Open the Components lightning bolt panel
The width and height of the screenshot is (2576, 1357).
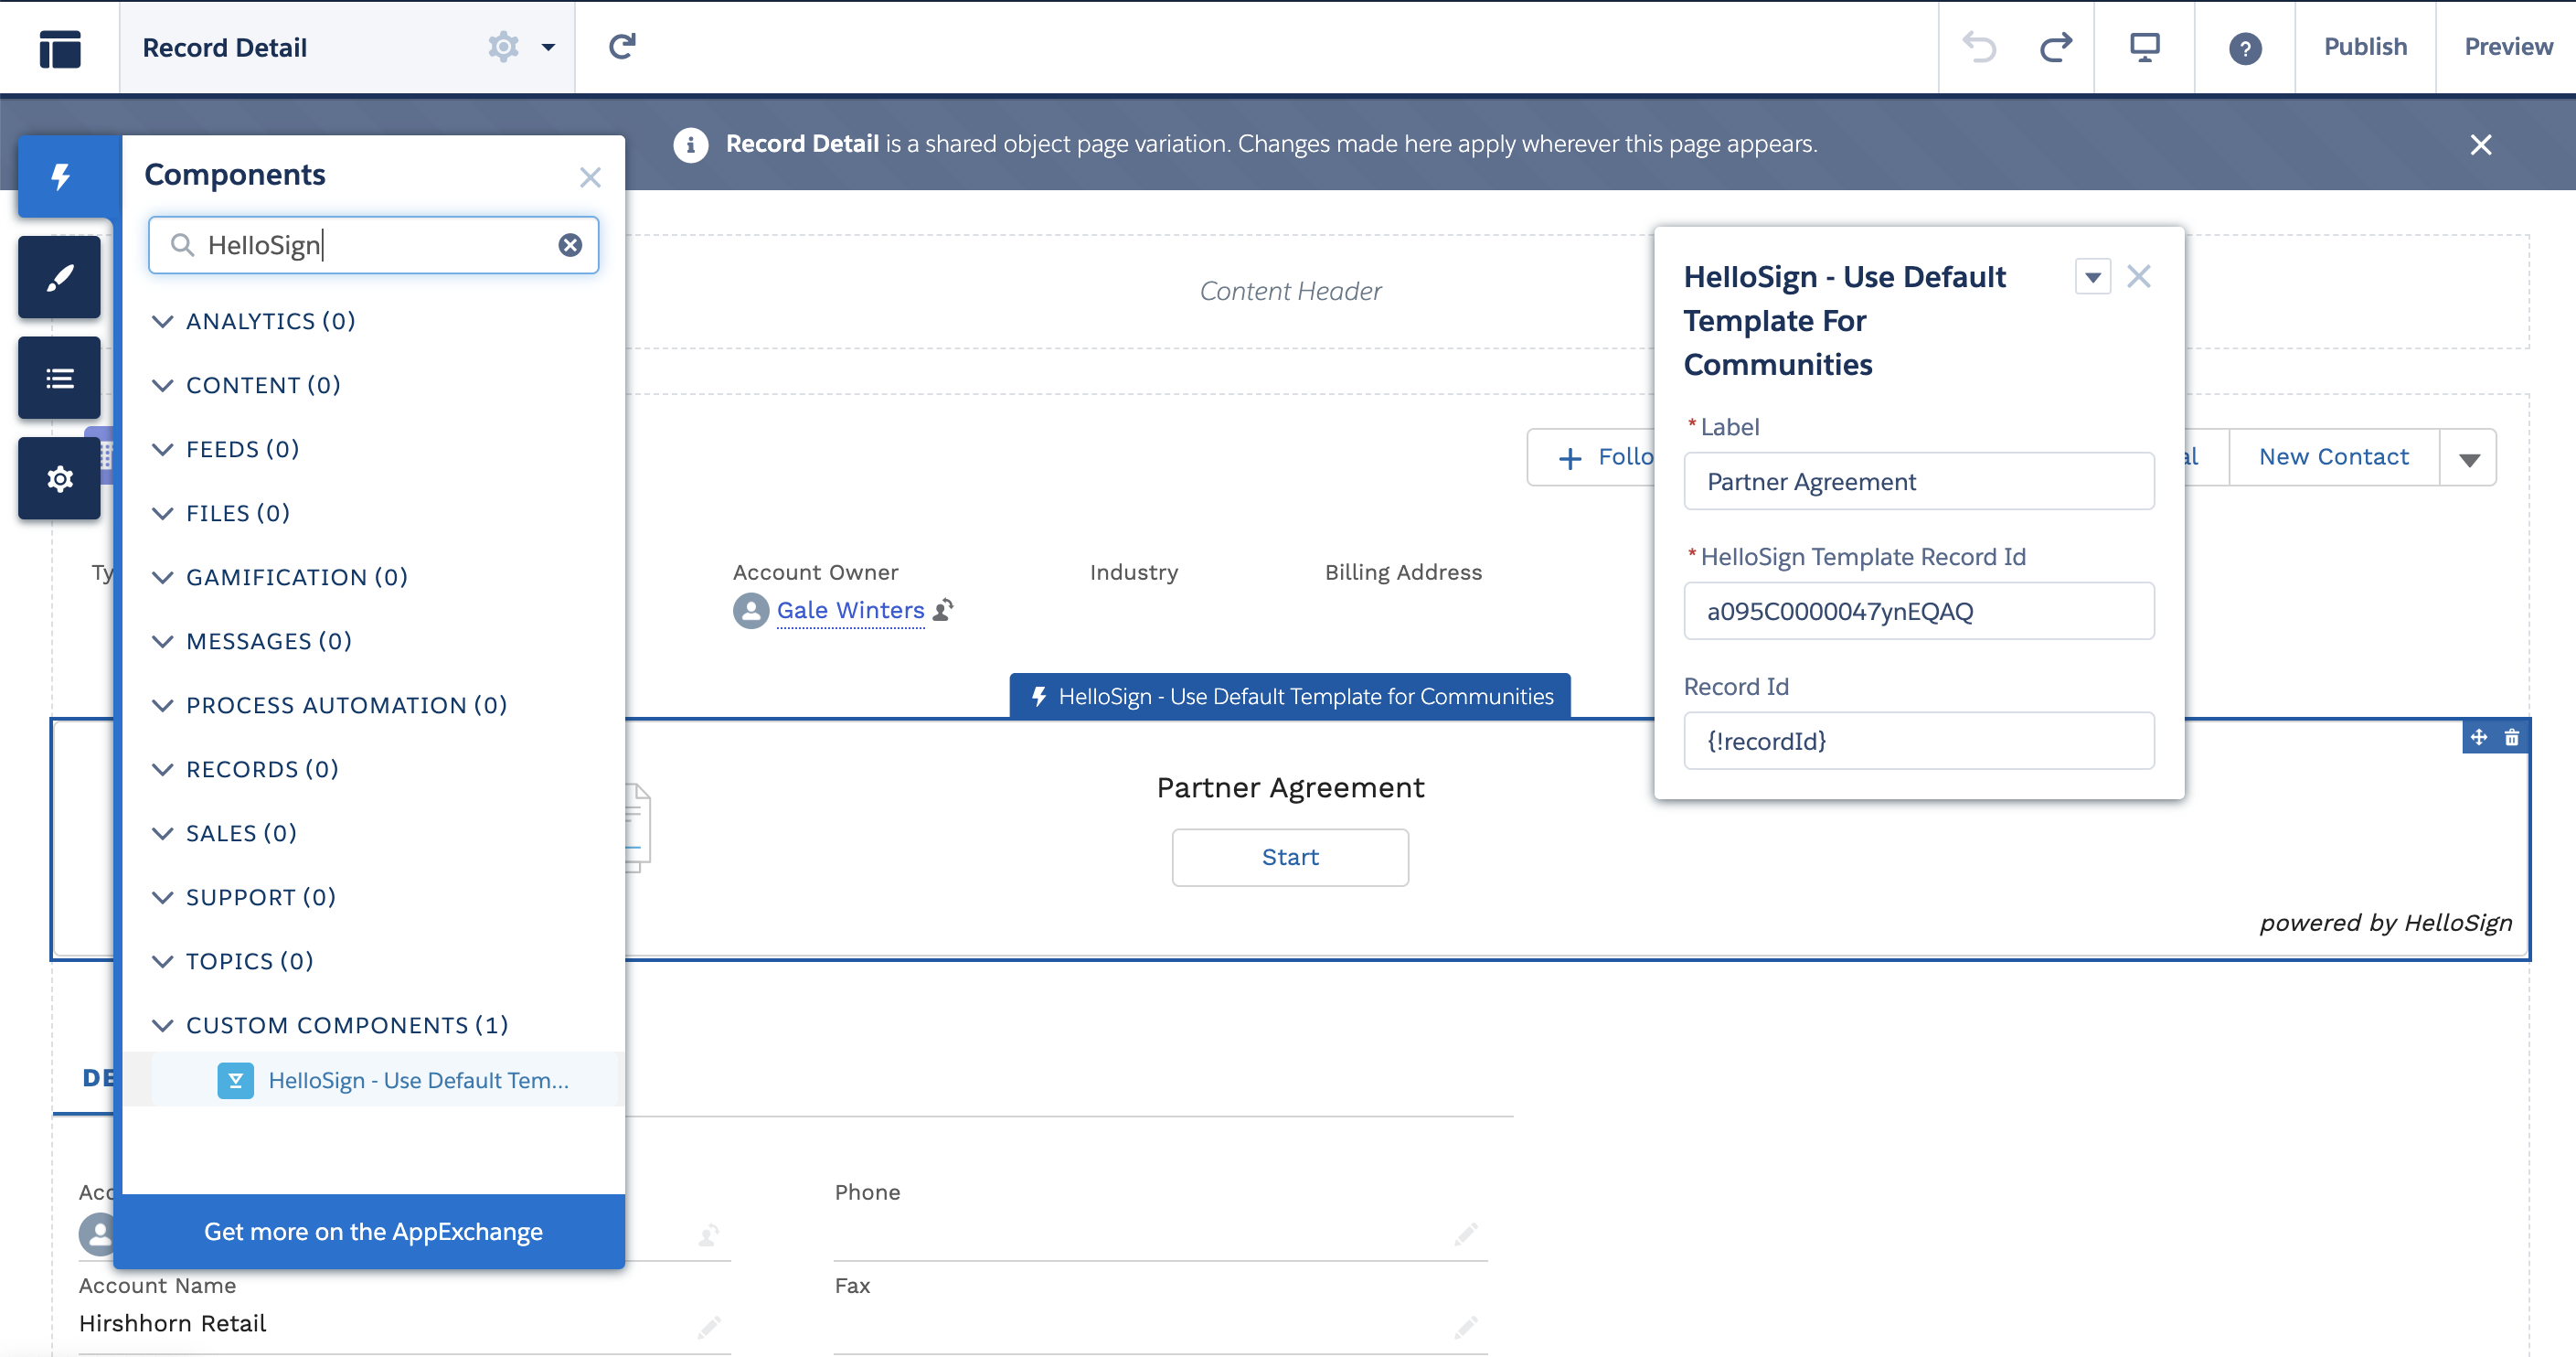coord(60,177)
